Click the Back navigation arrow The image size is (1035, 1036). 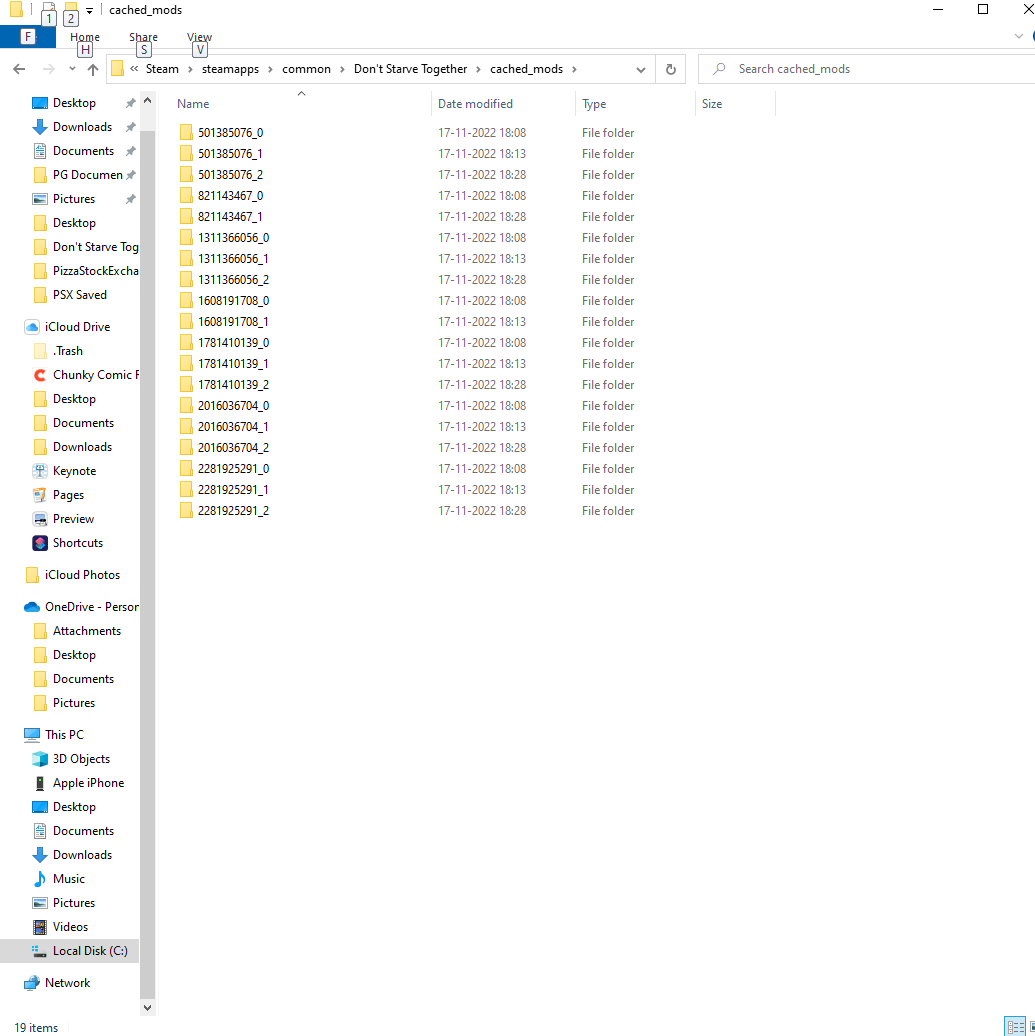(x=19, y=69)
